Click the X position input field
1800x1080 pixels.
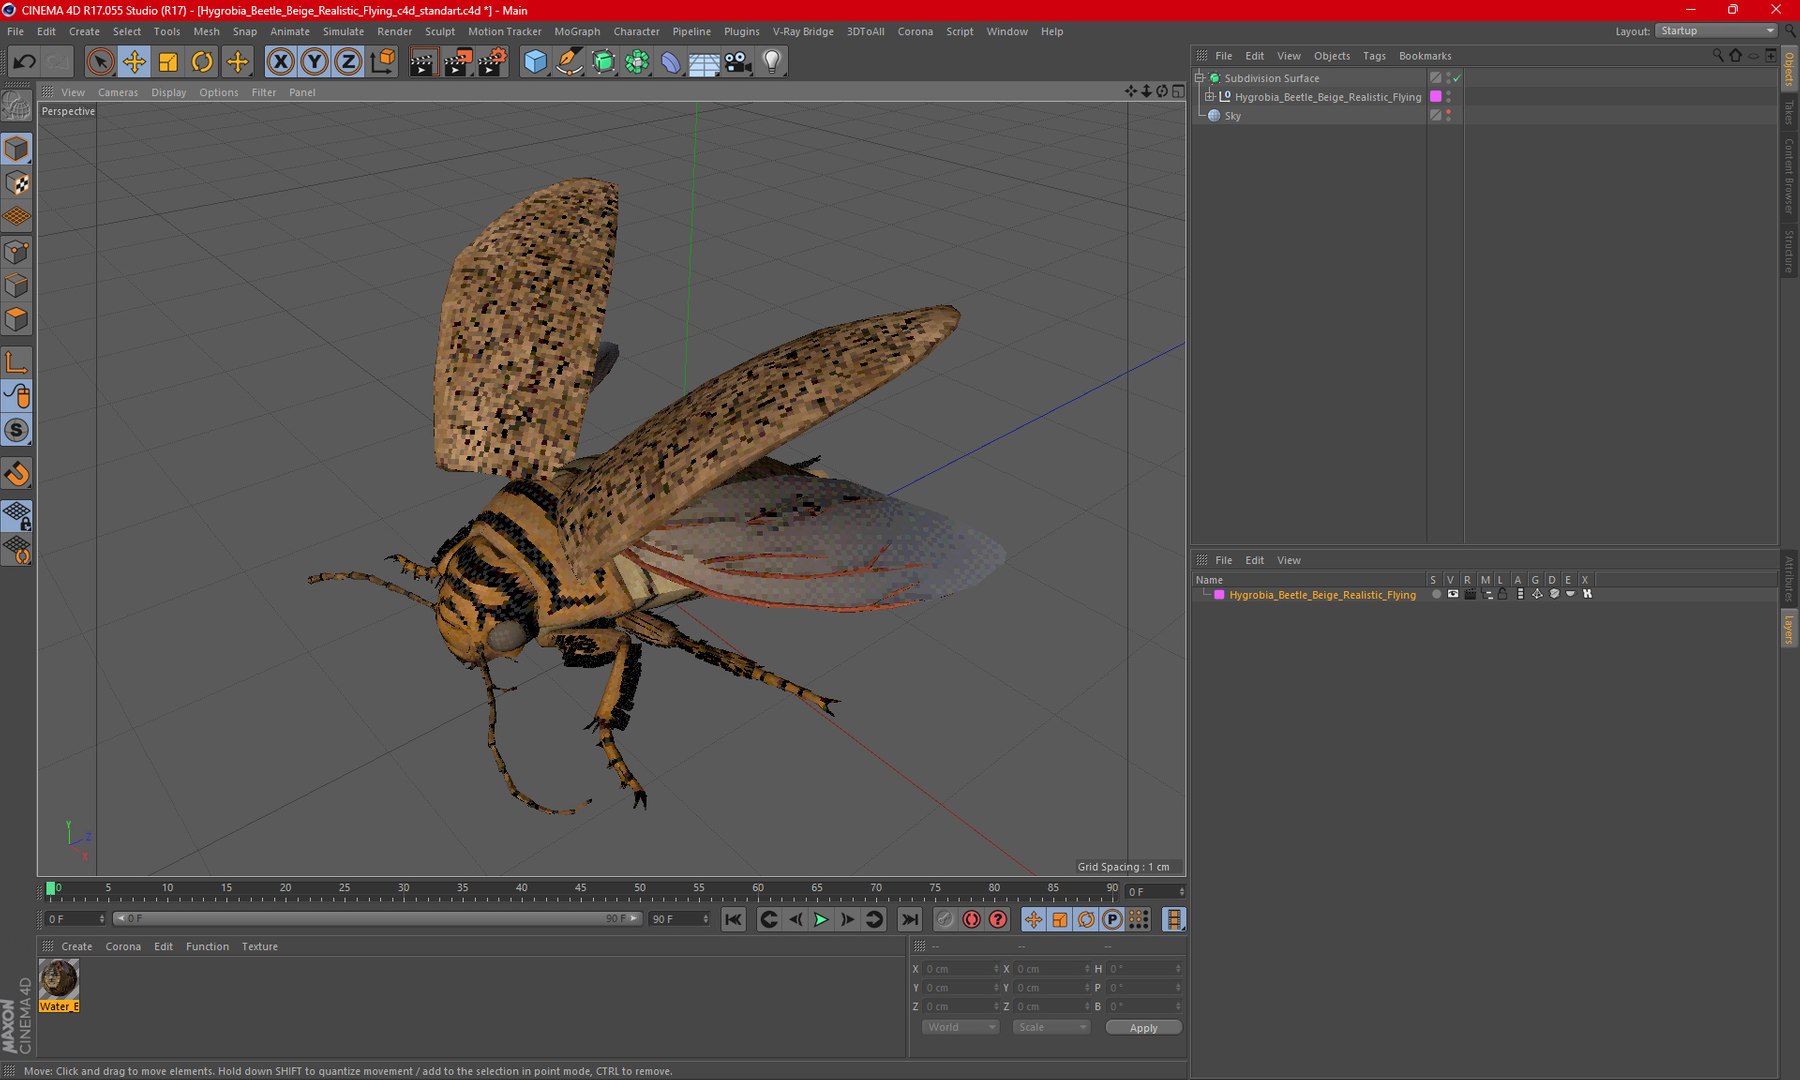(959, 969)
